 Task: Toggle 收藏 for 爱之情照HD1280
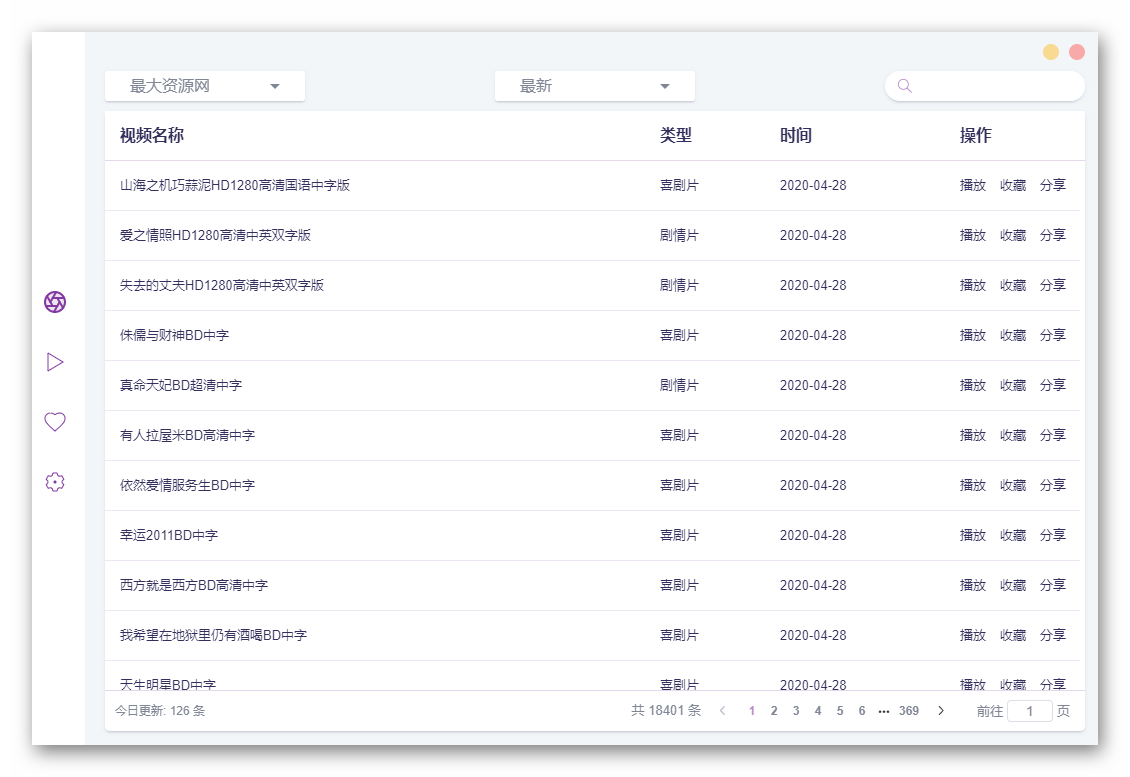tap(1012, 235)
